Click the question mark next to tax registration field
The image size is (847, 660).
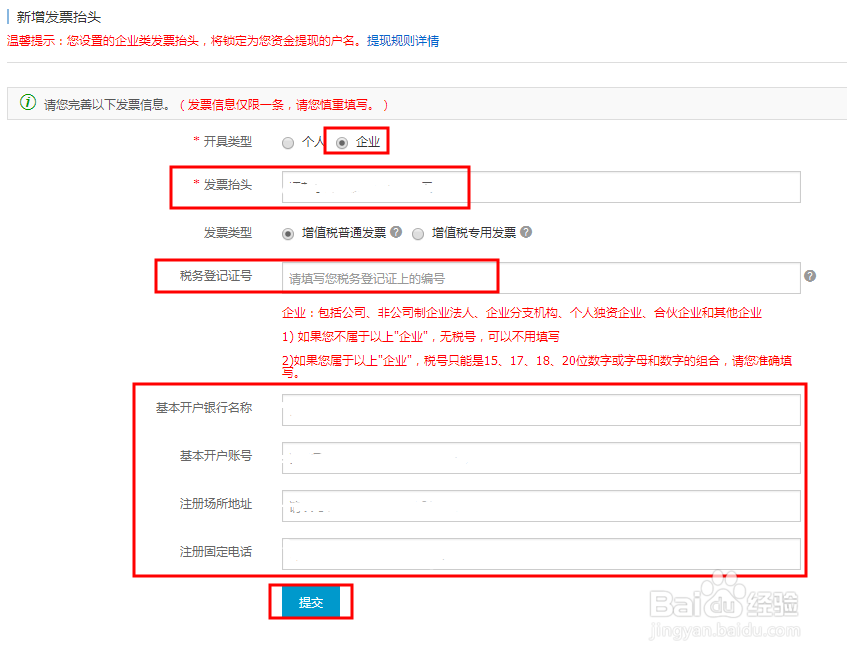[808, 276]
